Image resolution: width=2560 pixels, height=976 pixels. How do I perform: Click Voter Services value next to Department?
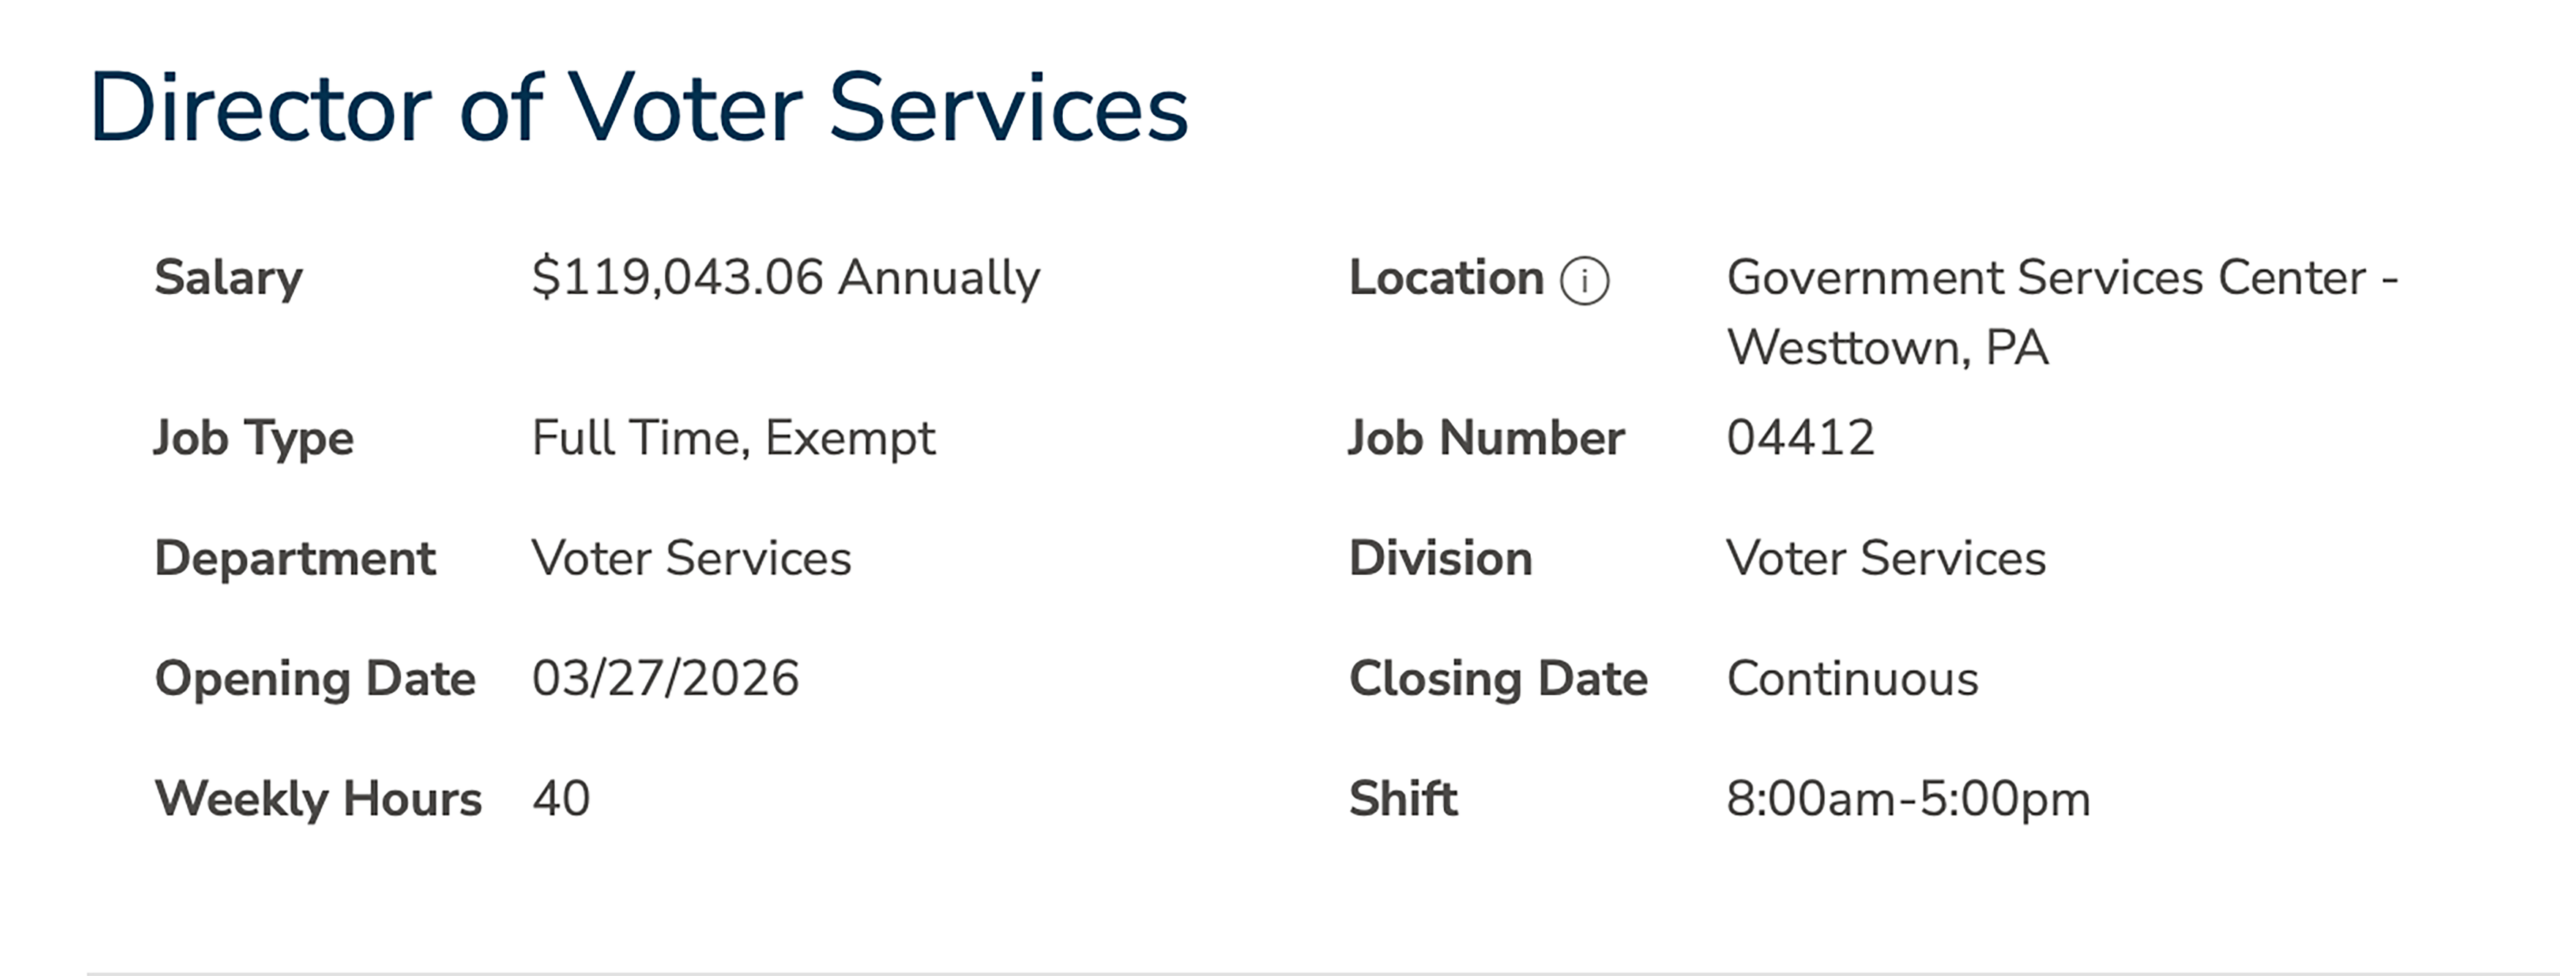tap(691, 558)
